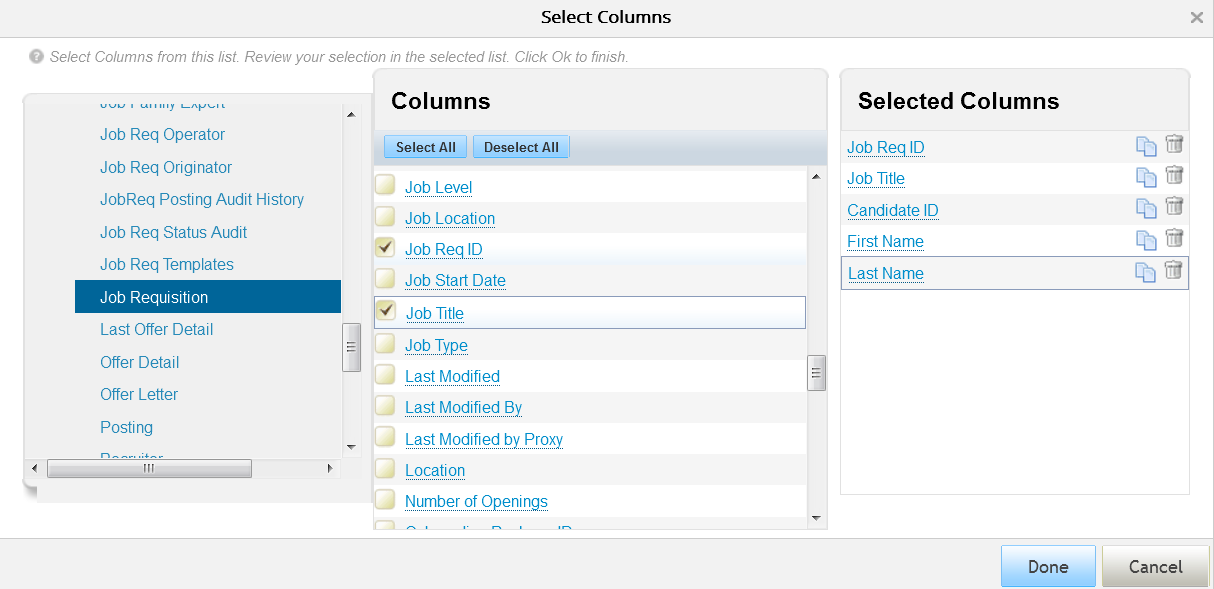
Task: Enable the Number of Openings checkbox
Action: click(385, 502)
